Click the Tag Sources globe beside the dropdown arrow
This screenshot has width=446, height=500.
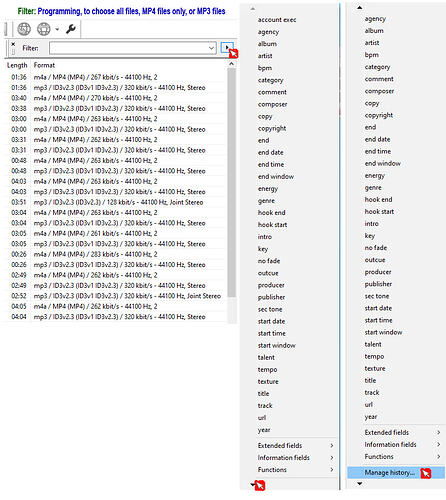44,29
